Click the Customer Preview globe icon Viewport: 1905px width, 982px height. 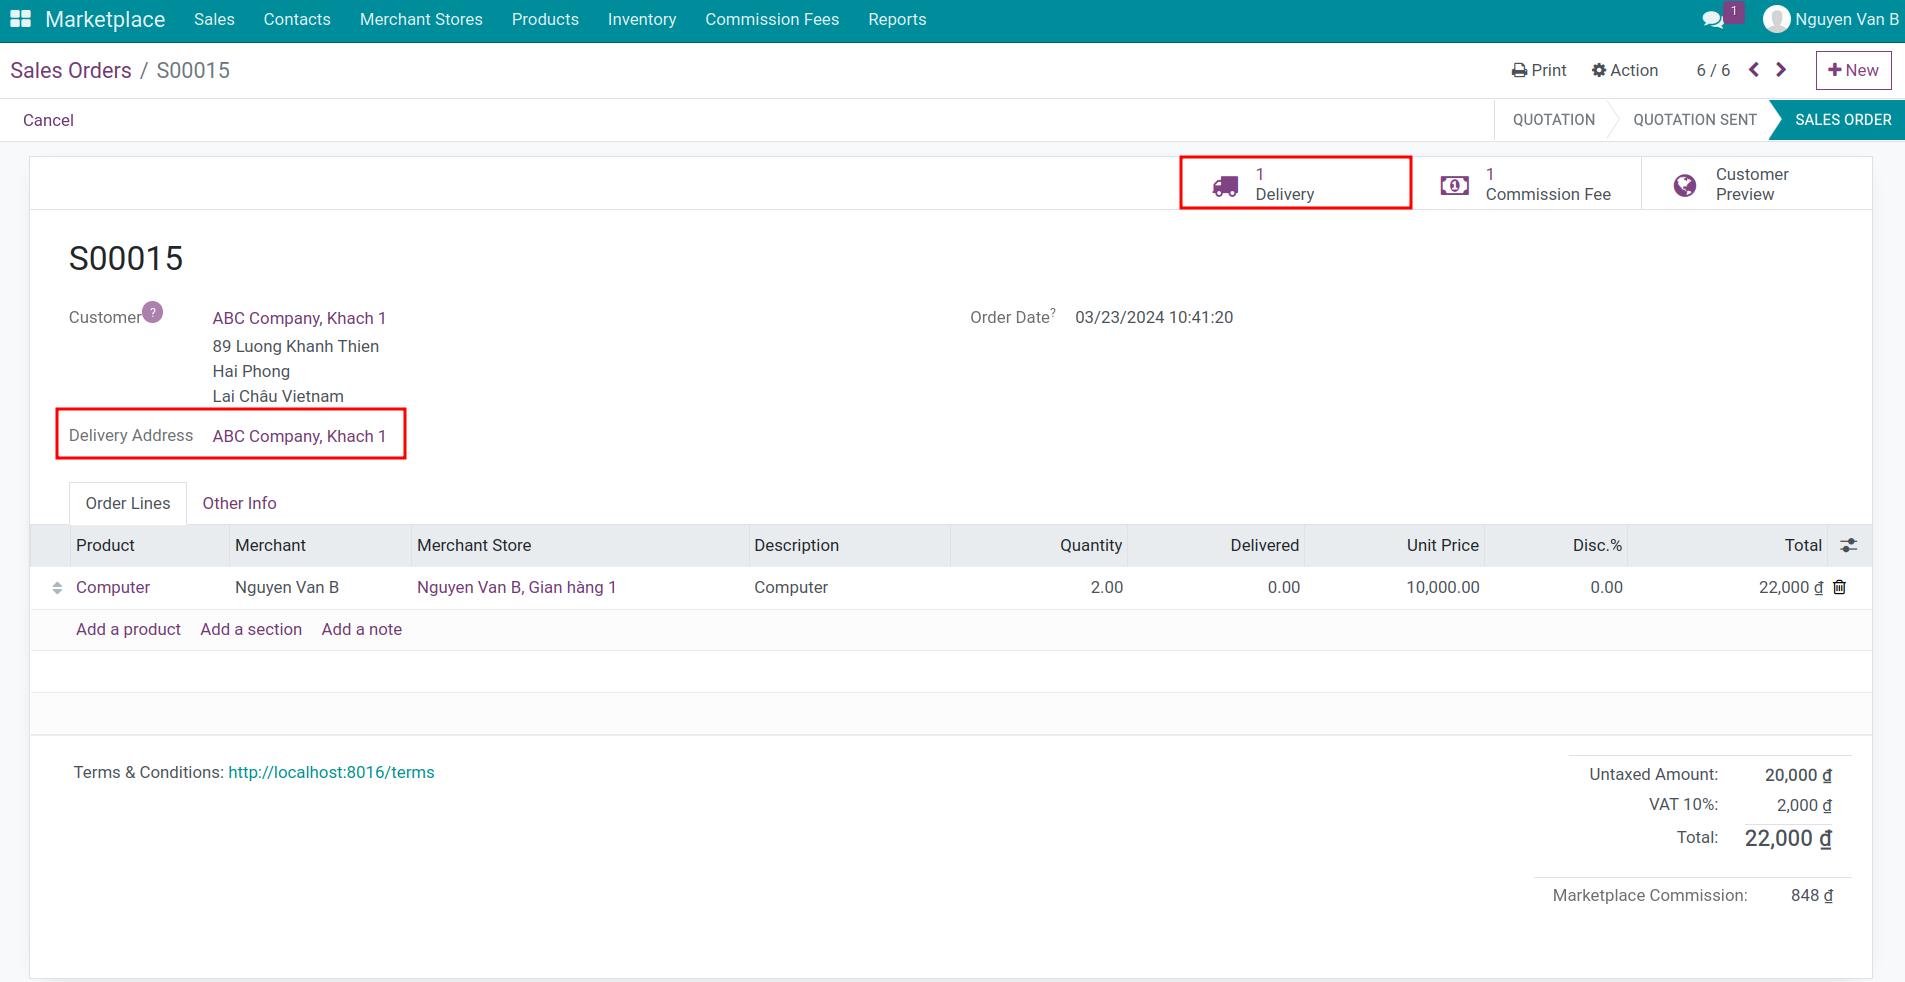click(1685, 185)
